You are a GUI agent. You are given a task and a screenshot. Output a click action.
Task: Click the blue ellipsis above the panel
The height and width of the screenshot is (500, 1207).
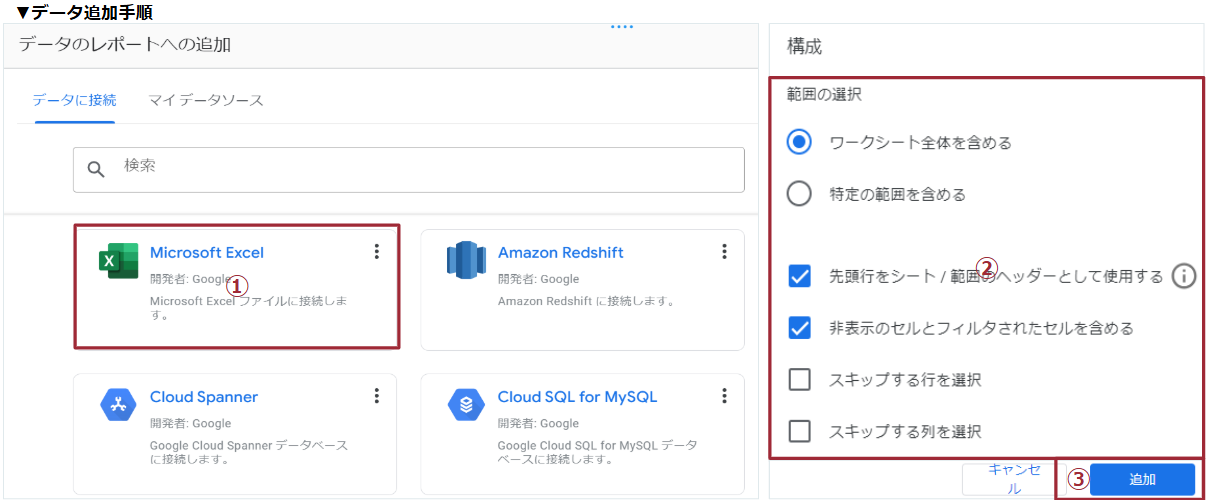coord(622,27)
